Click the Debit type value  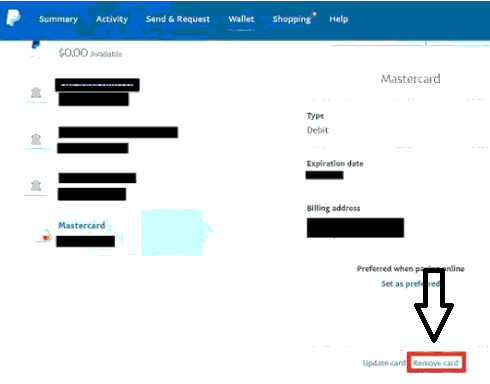[318, 130]
